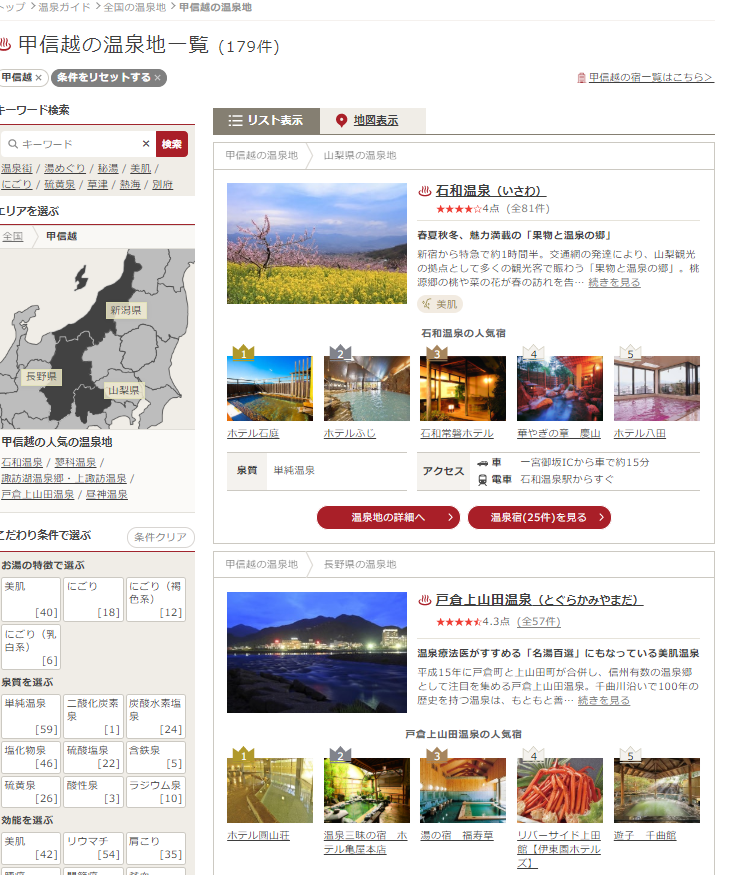
Task: Open ホテル圓山荘 link
Action: point(258,835)
